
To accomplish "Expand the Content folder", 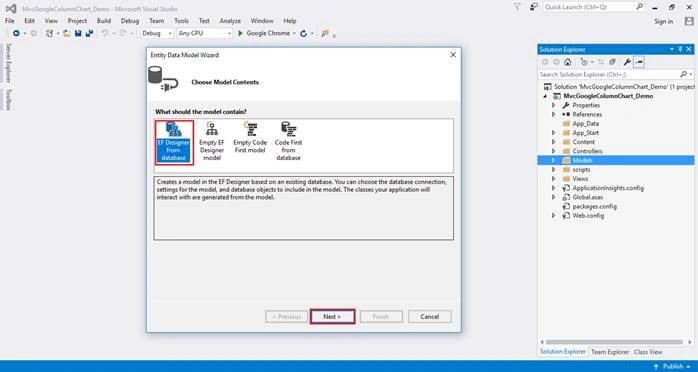I will click(553, 142).
